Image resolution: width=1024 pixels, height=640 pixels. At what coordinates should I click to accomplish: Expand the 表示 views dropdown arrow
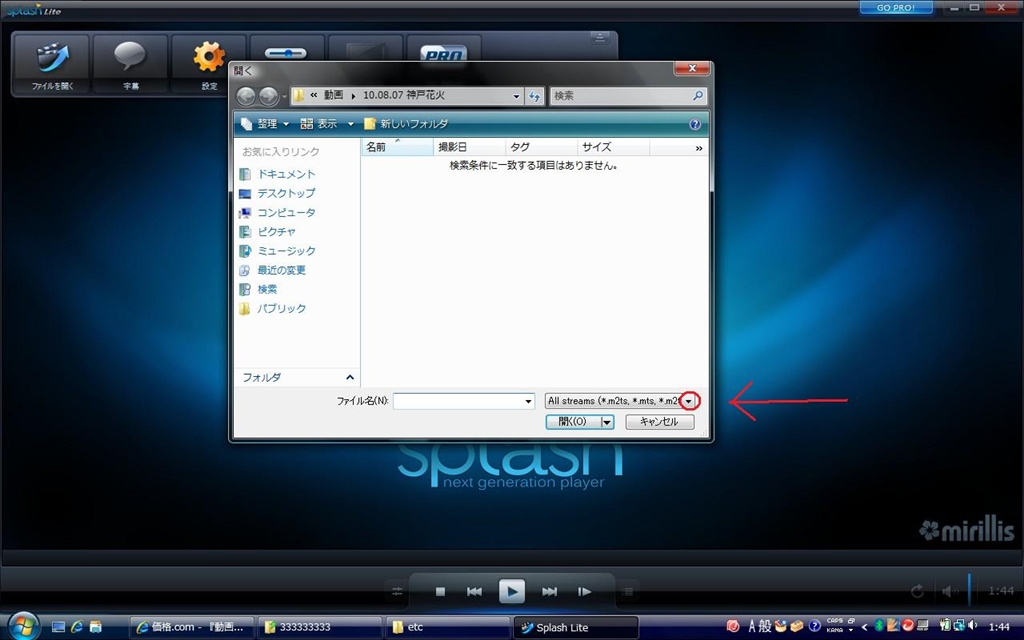[x=351, y=123]
